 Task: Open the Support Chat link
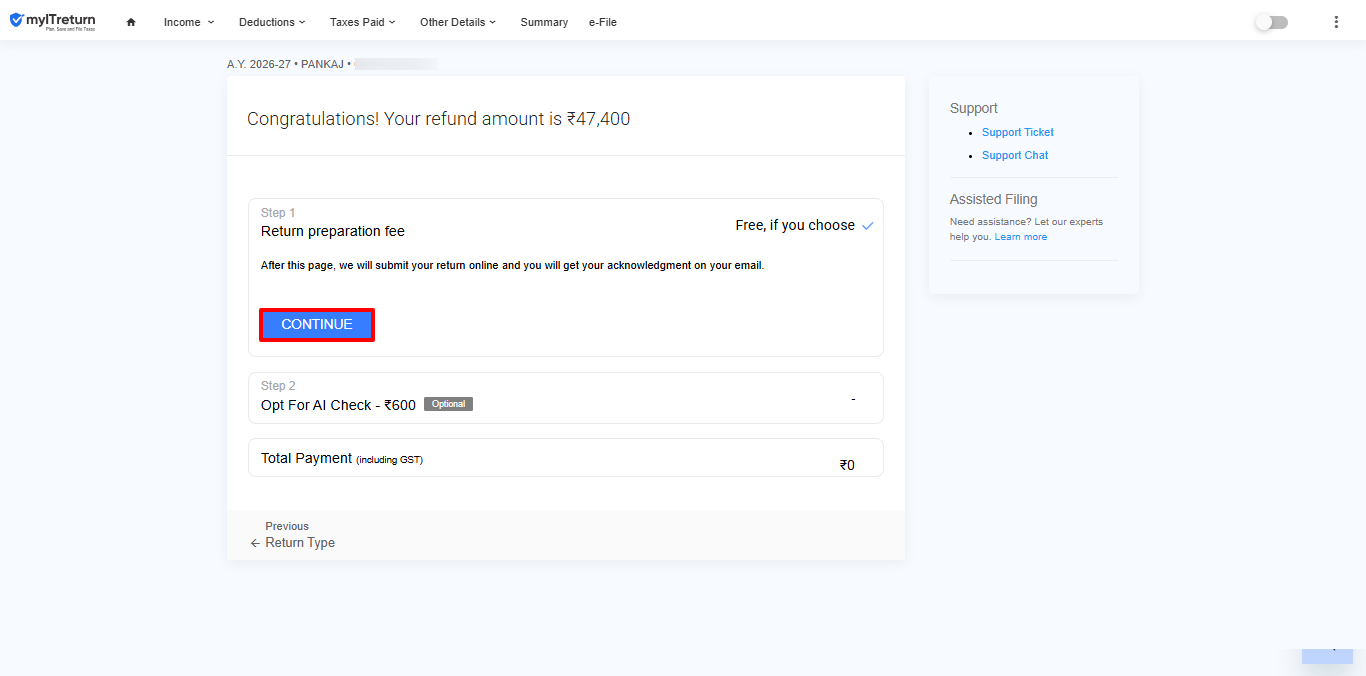[1015, 155]
